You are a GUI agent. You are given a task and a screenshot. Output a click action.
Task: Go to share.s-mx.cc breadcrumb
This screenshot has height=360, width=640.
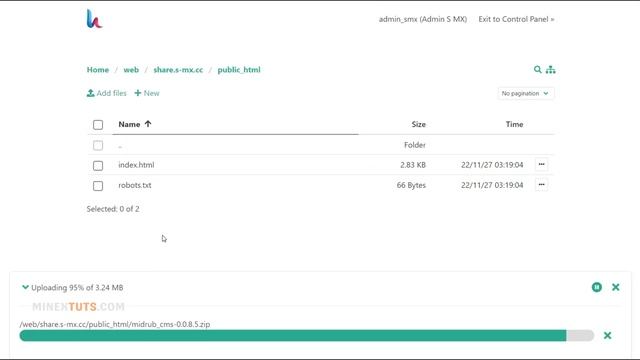coord(178,70)
